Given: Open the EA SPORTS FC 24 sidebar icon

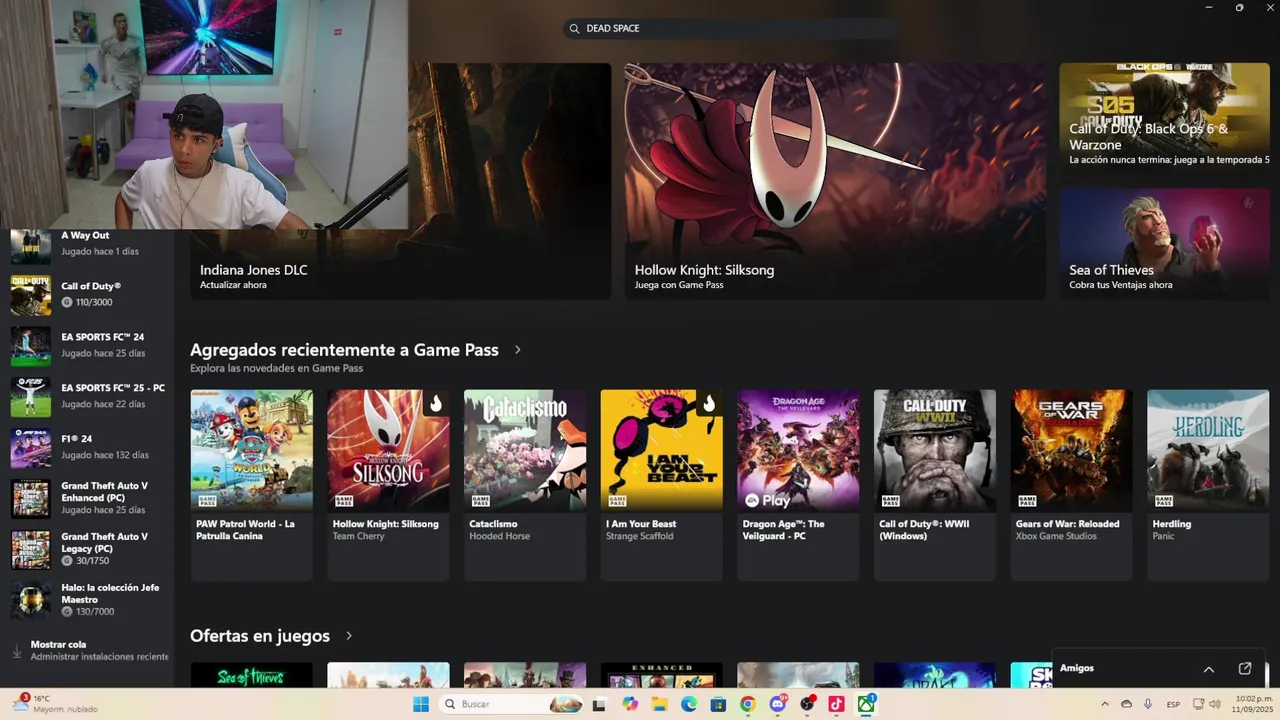Looking at the screenshot, I should (30, 346).
